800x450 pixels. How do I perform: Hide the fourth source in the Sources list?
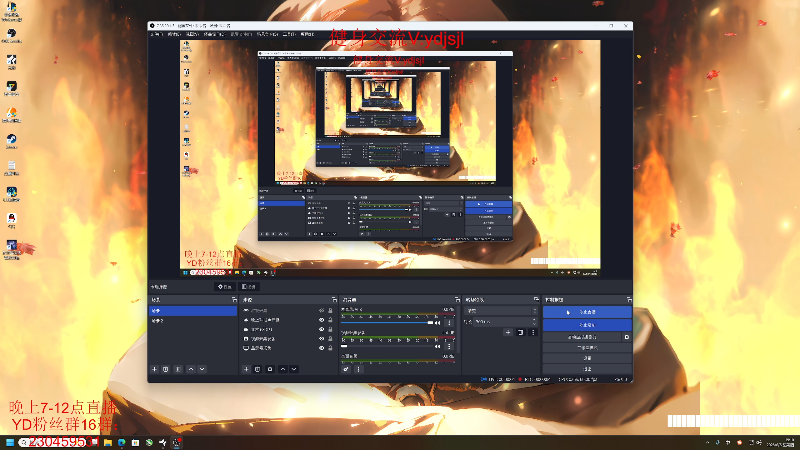click(321, 339)
